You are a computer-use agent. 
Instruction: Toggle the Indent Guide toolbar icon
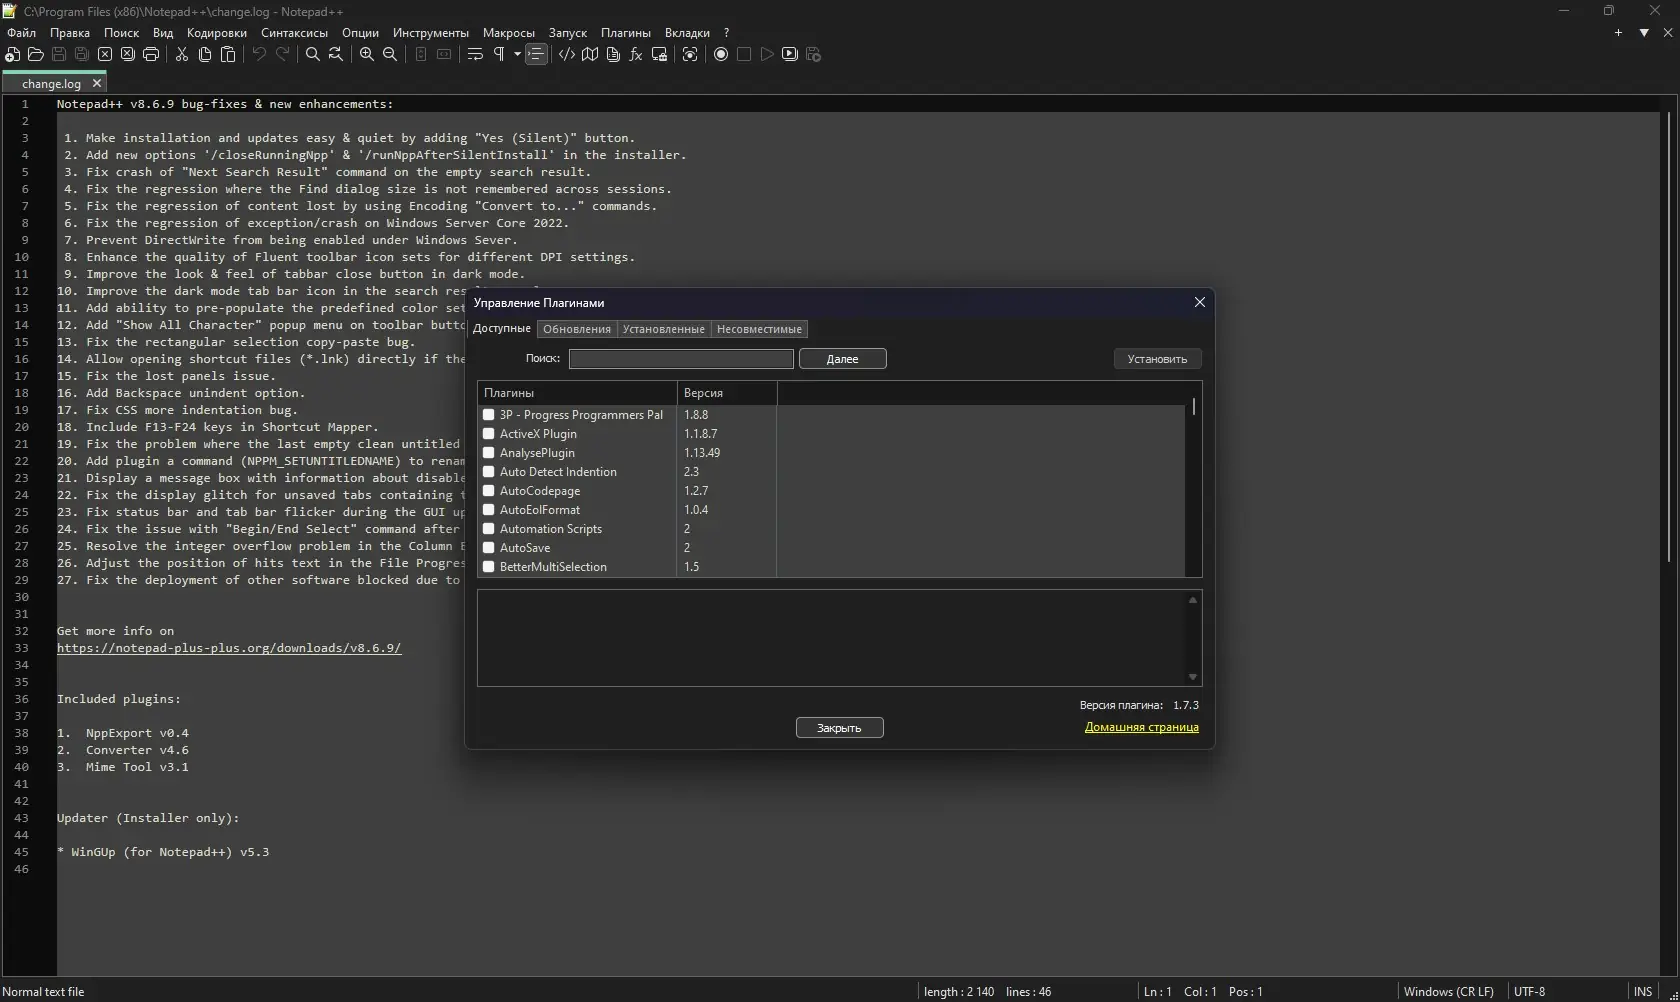click(x=537, y=55)
